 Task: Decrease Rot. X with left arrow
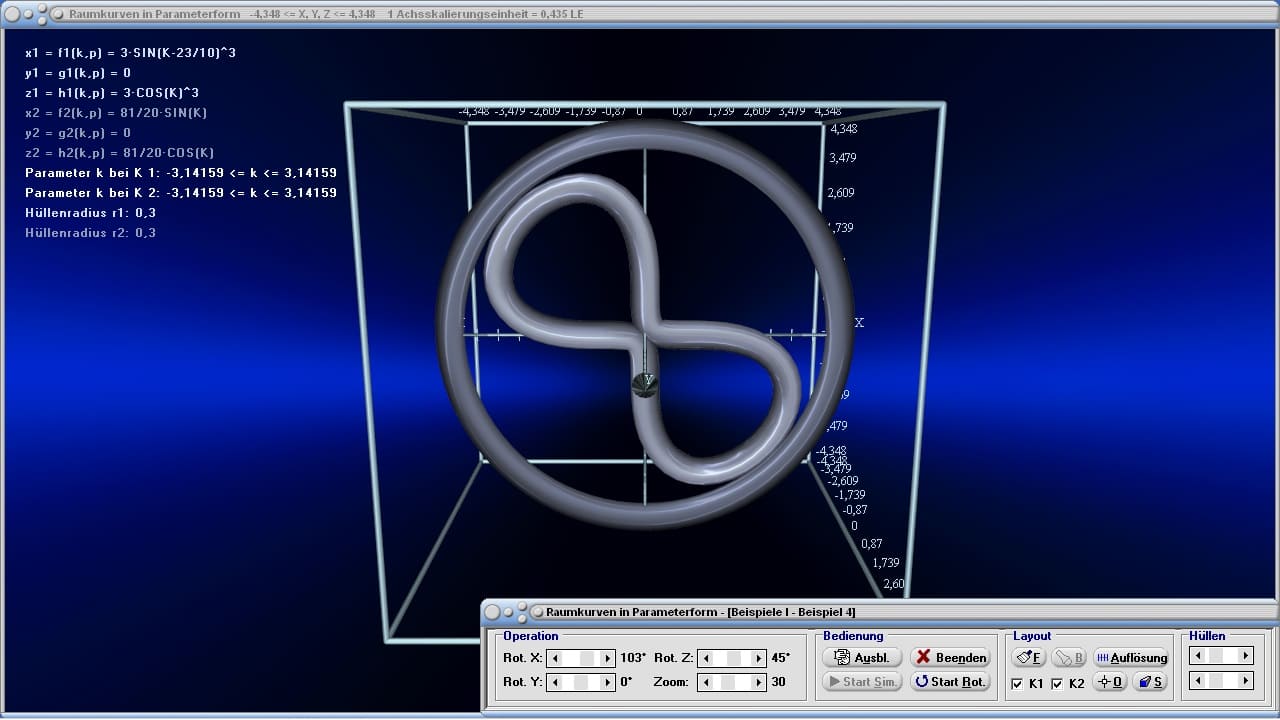(x=554, y=658)
